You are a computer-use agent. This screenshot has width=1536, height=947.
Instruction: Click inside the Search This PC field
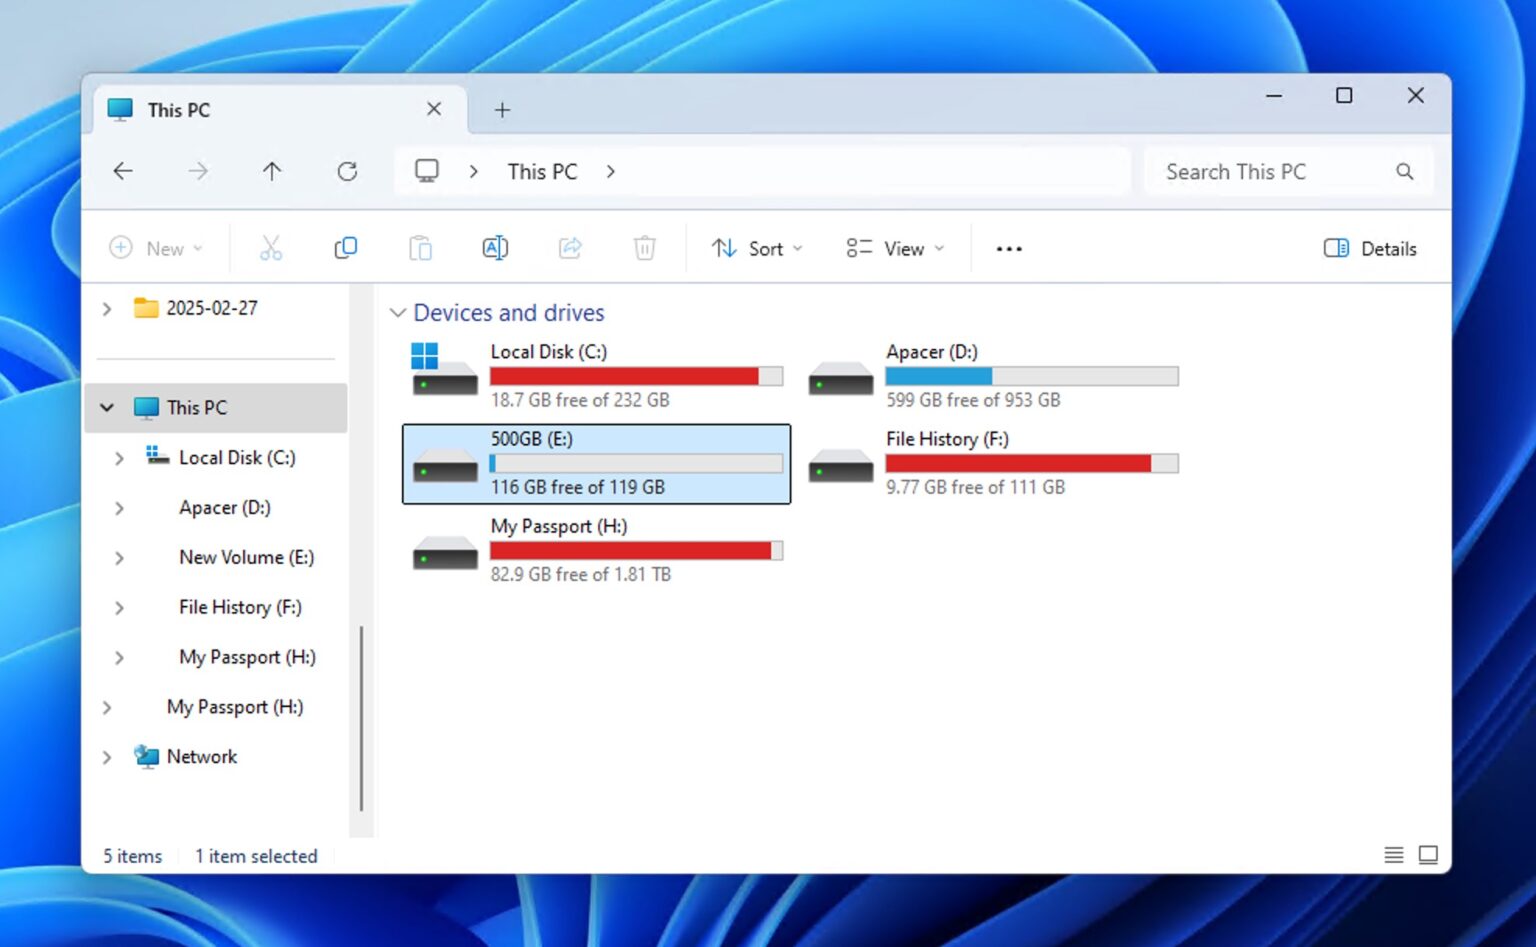[x=1270, y=171]
